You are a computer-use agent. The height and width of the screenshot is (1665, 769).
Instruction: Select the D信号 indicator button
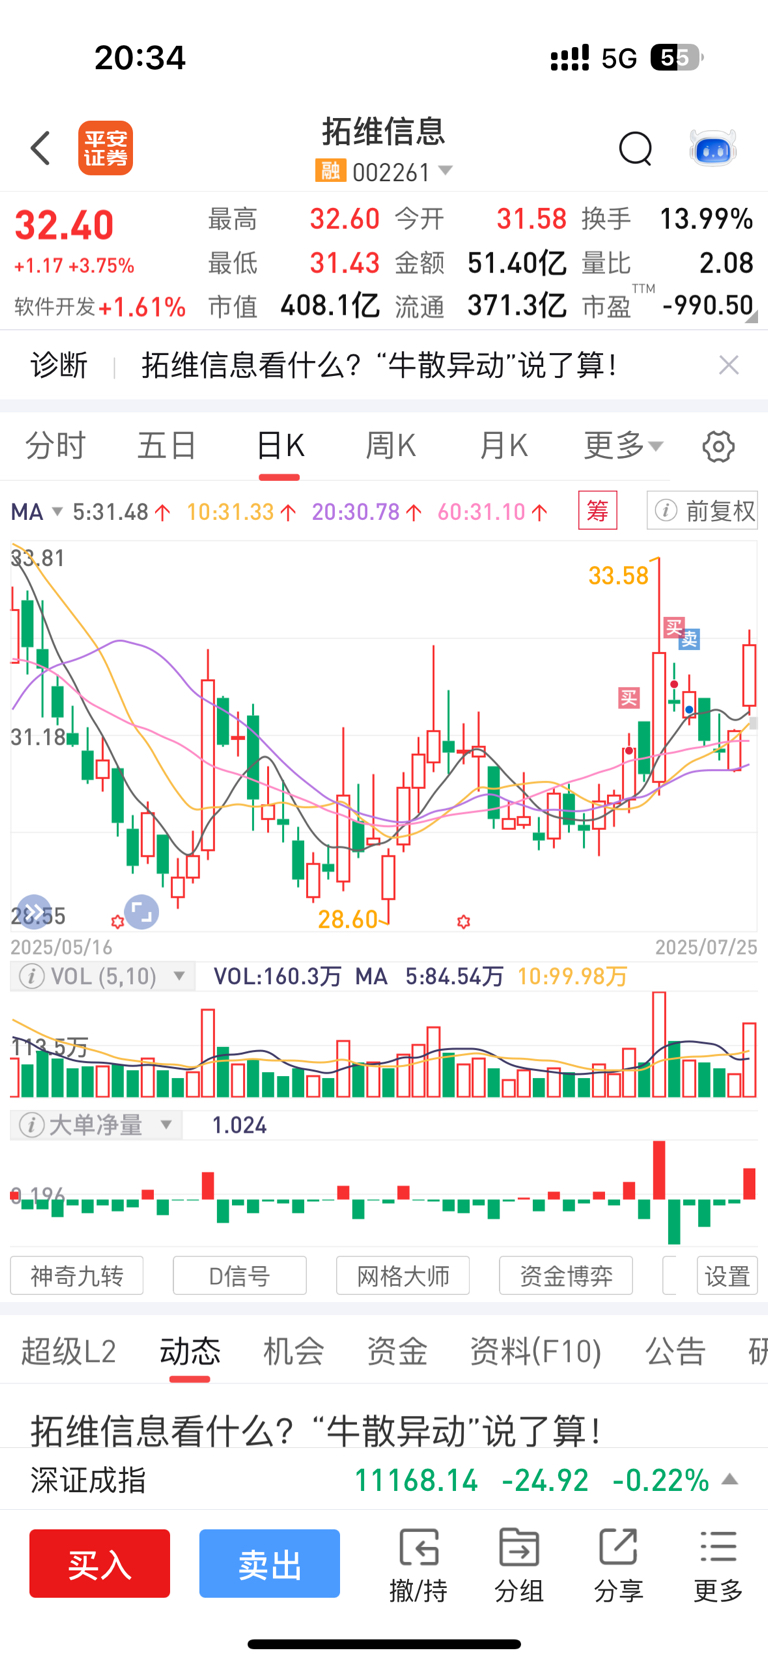point(240,1276)
